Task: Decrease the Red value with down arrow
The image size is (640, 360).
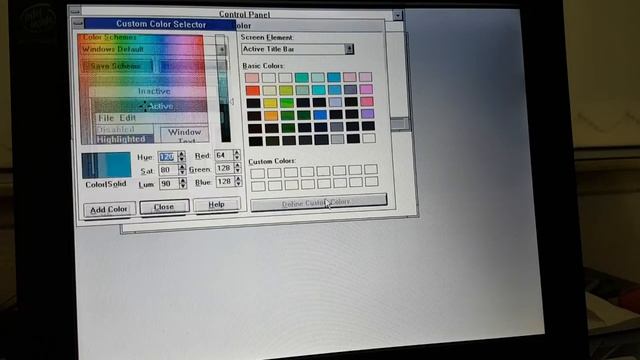Action: tap(236, 158)
